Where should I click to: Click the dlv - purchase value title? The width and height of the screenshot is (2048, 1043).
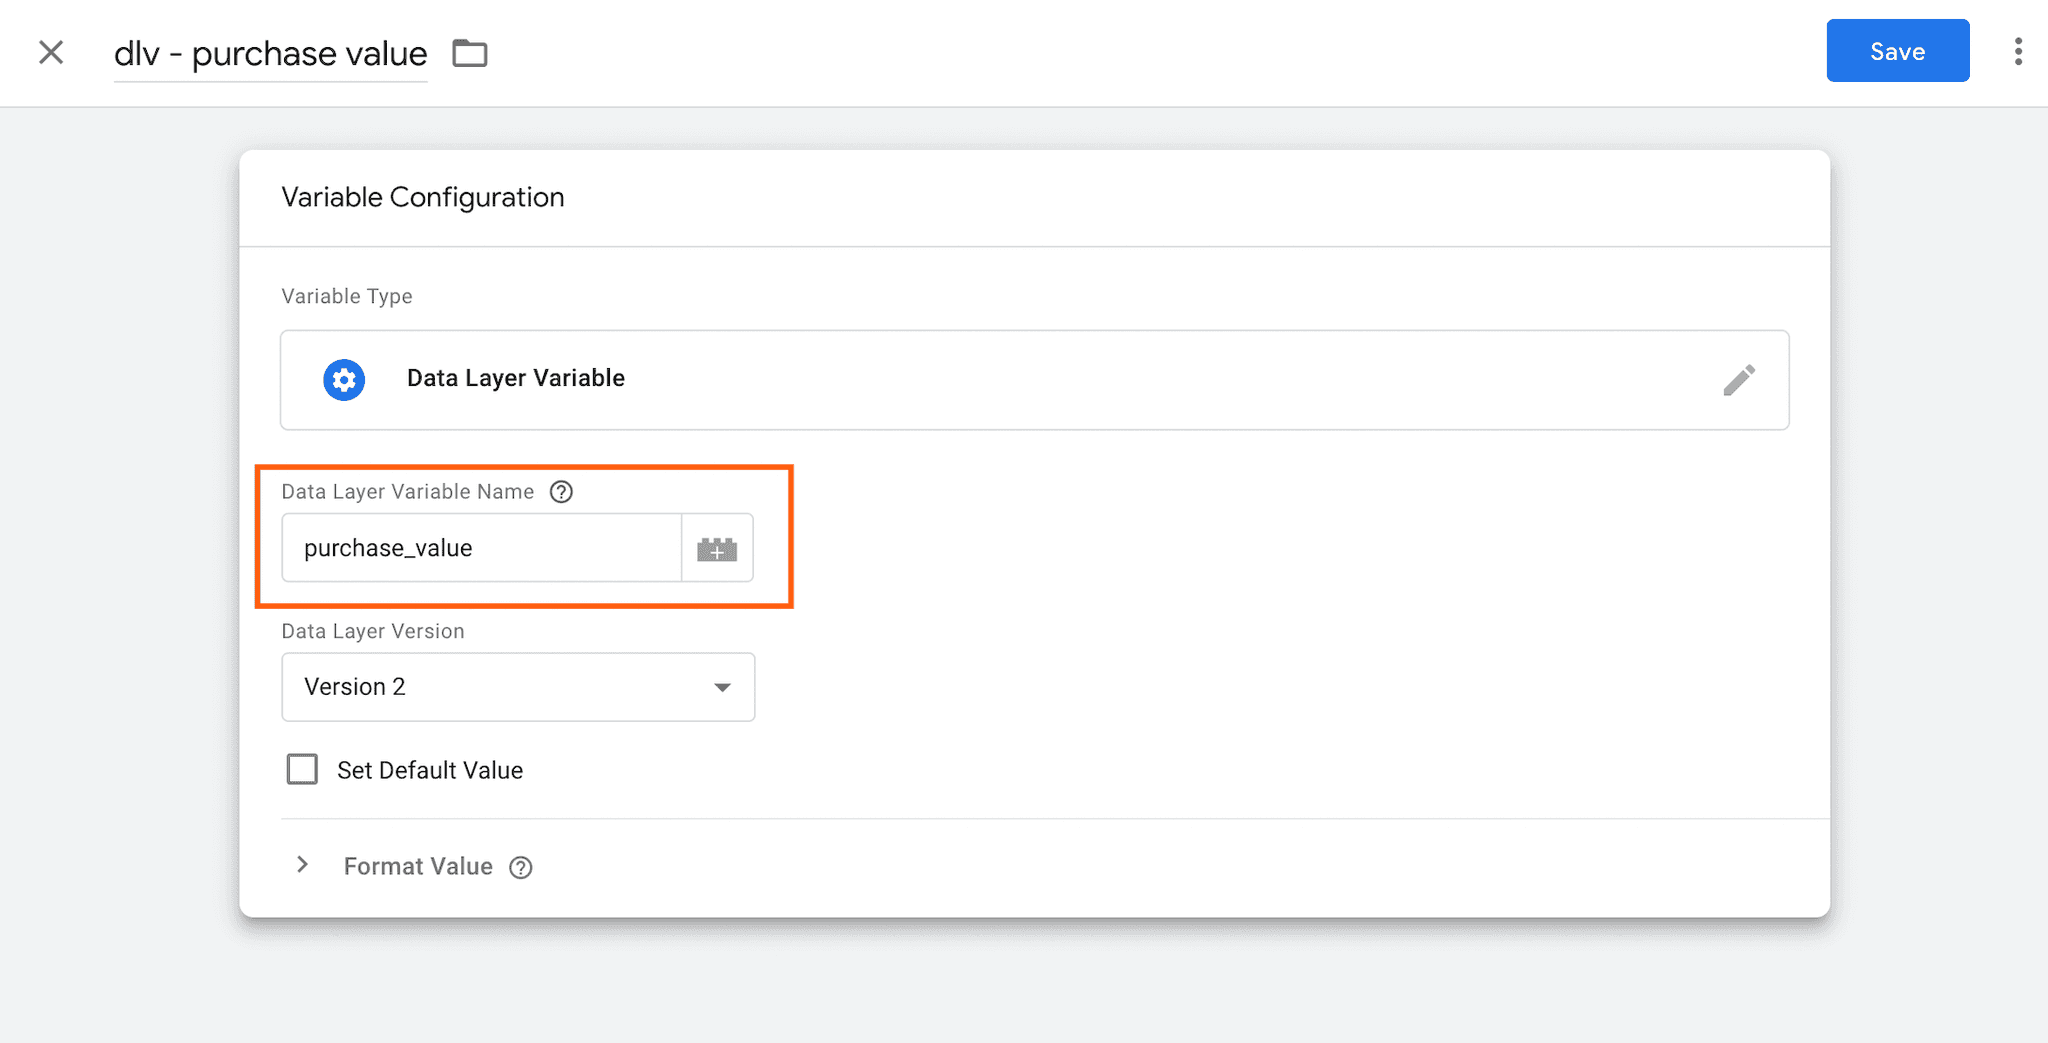(x=270, y=53)
